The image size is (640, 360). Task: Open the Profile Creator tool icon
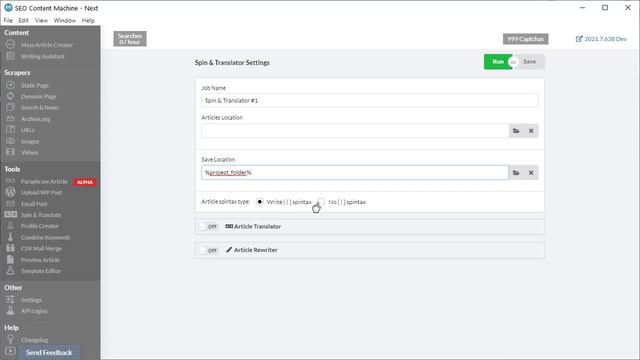pyautogui.click(x=10, y=225)
